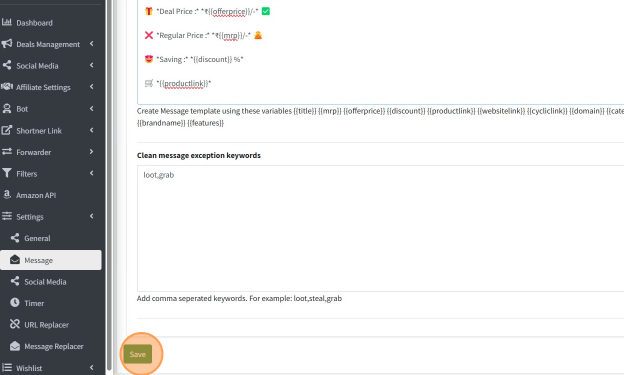
Task: Click the 'loot,grab' keyword text
Action: click(x=159, y=175)
